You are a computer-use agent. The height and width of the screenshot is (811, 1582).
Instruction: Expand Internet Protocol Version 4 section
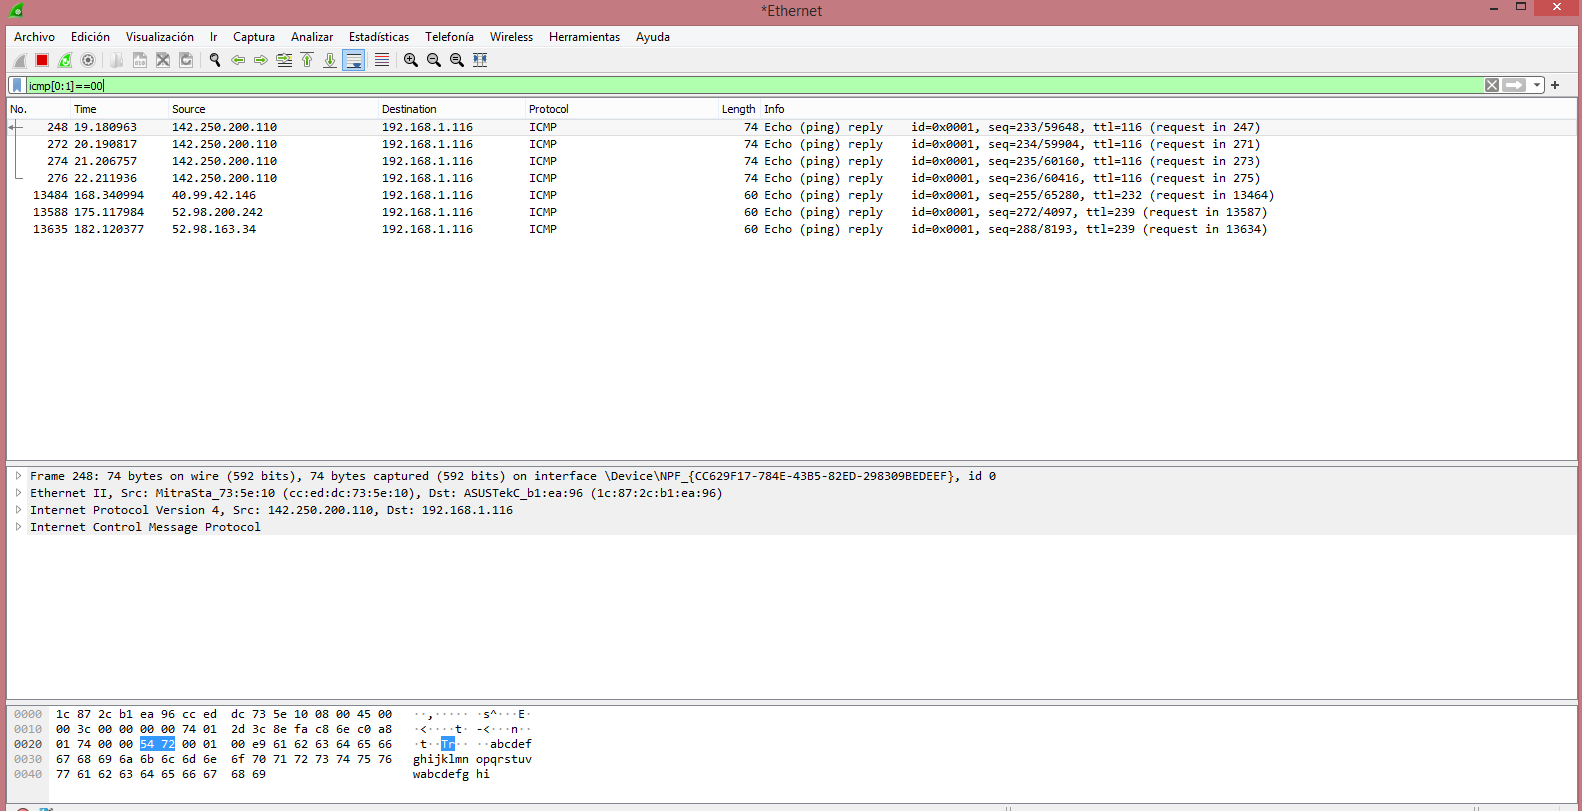point(18,510)
